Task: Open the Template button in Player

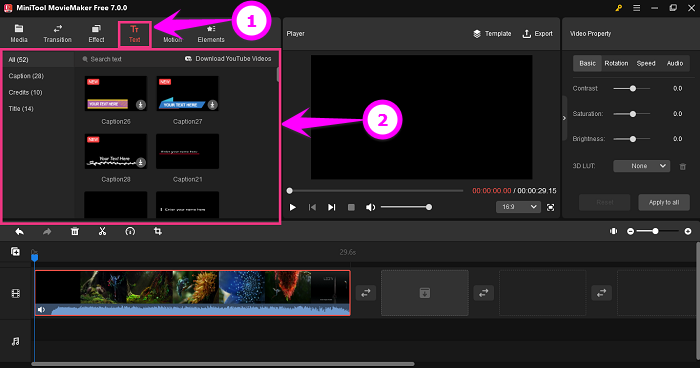Action: (492, 33)
